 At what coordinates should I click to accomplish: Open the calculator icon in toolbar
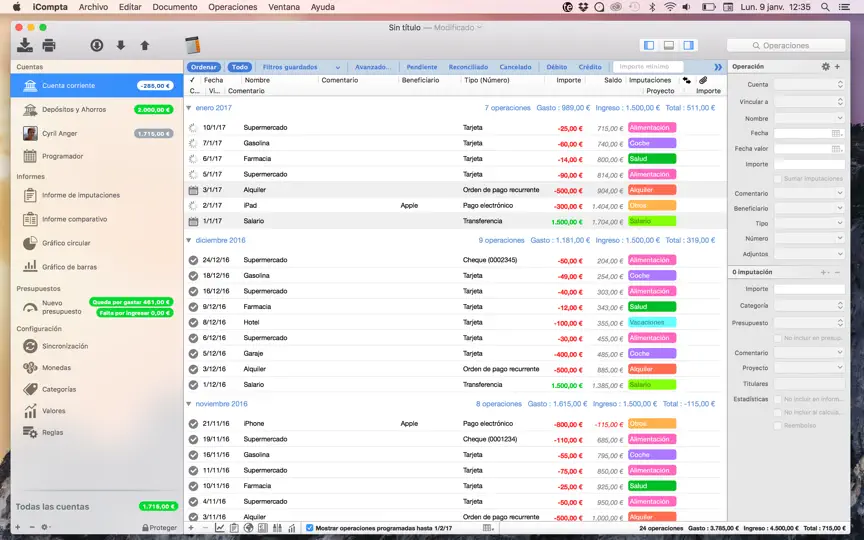tap(192, 45)
